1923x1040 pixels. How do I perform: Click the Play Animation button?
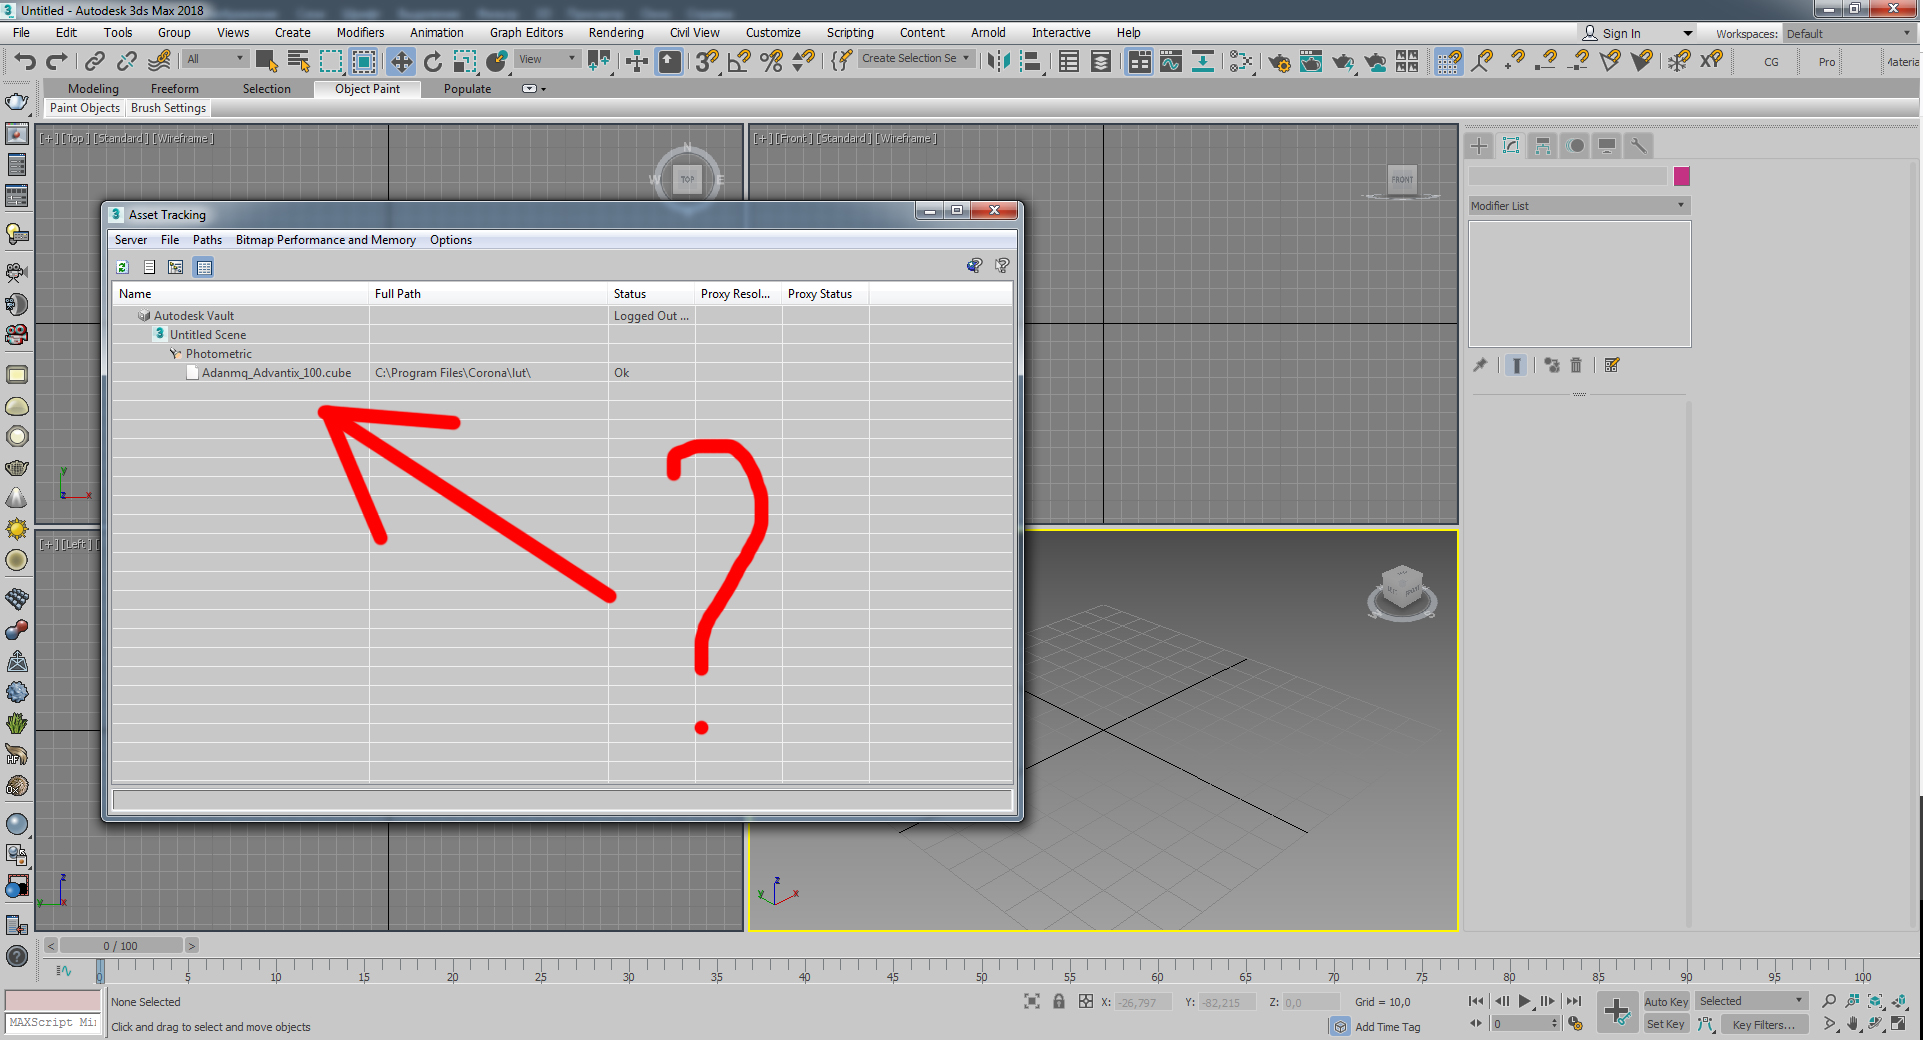[1525, 1001]
